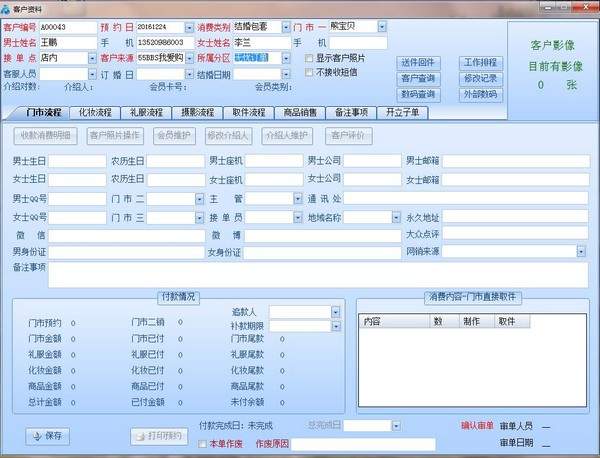Viewport: 600px width, 458px height.
Task: Open 工作排程 work schedule
Action: [480, 62]
